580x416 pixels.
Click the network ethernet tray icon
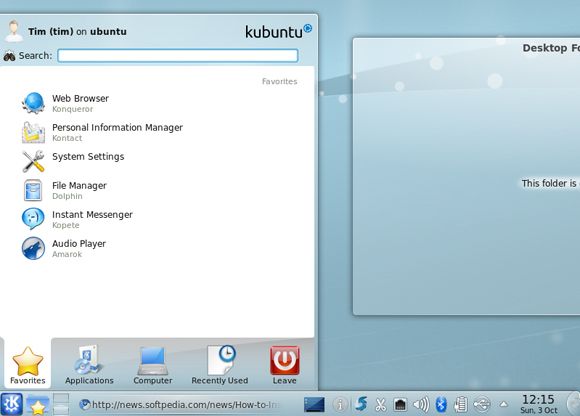point(400,405)
